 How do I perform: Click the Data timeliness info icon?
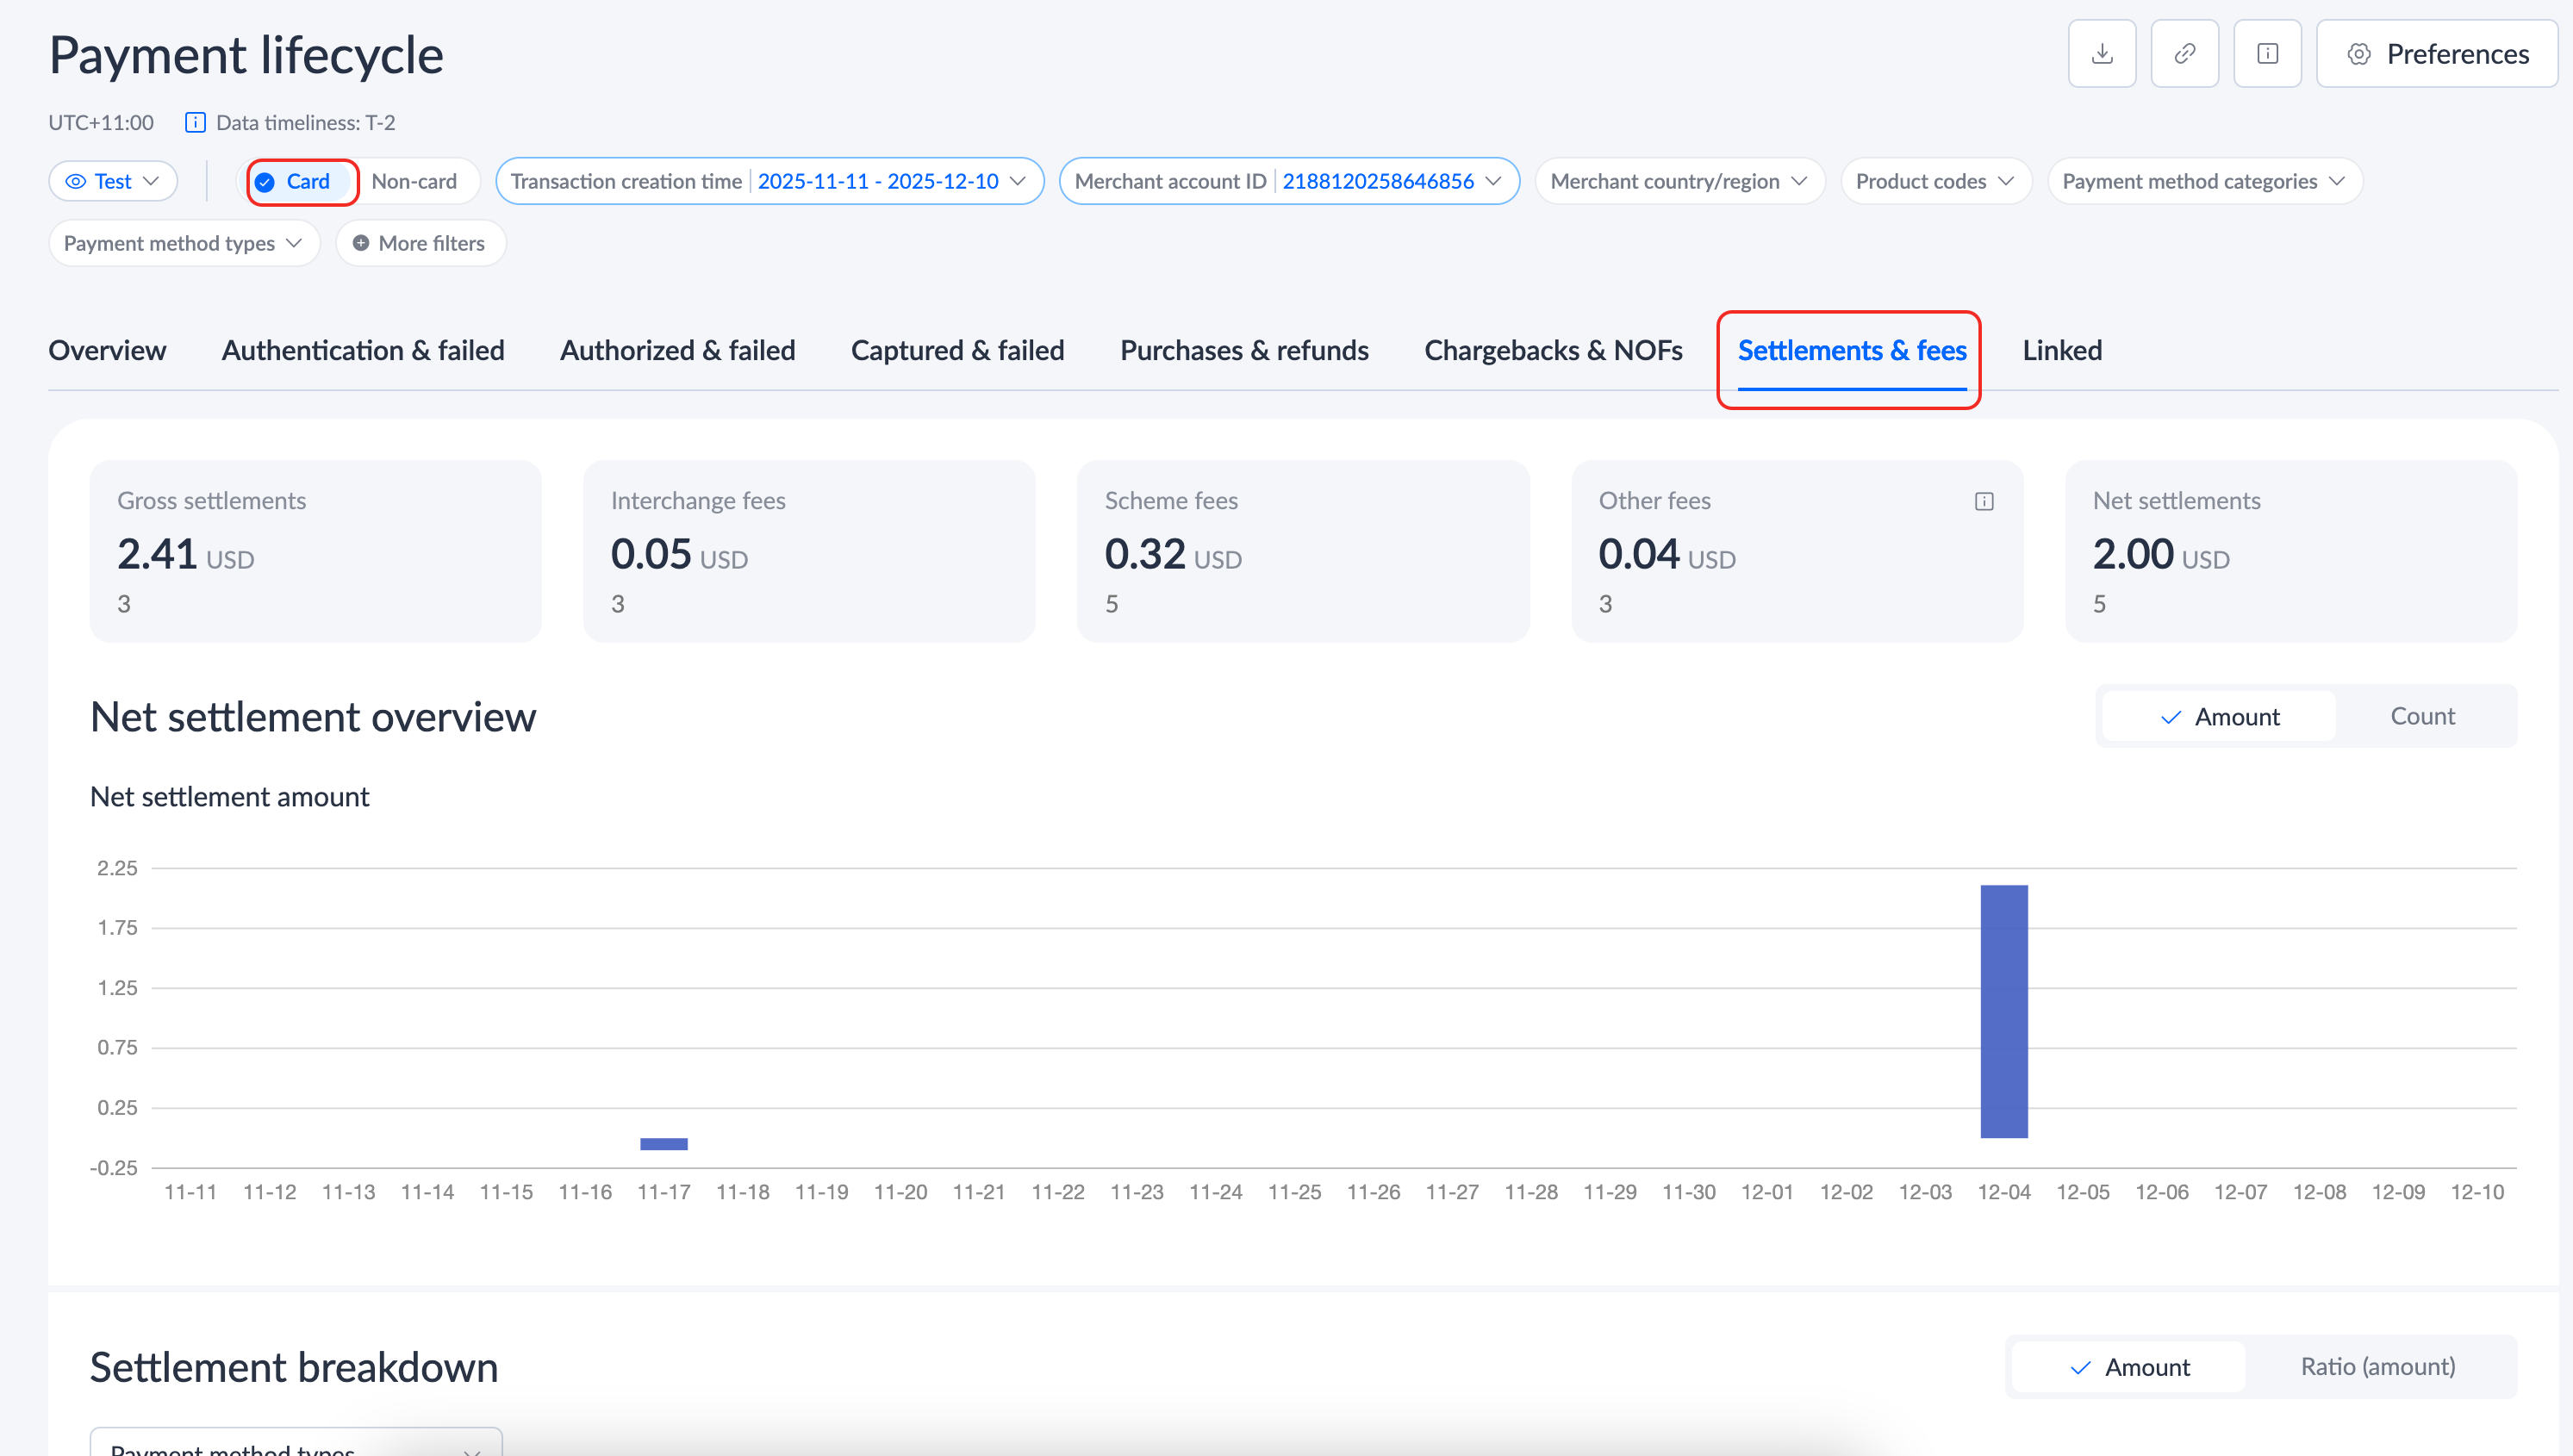tap(195, 123)
